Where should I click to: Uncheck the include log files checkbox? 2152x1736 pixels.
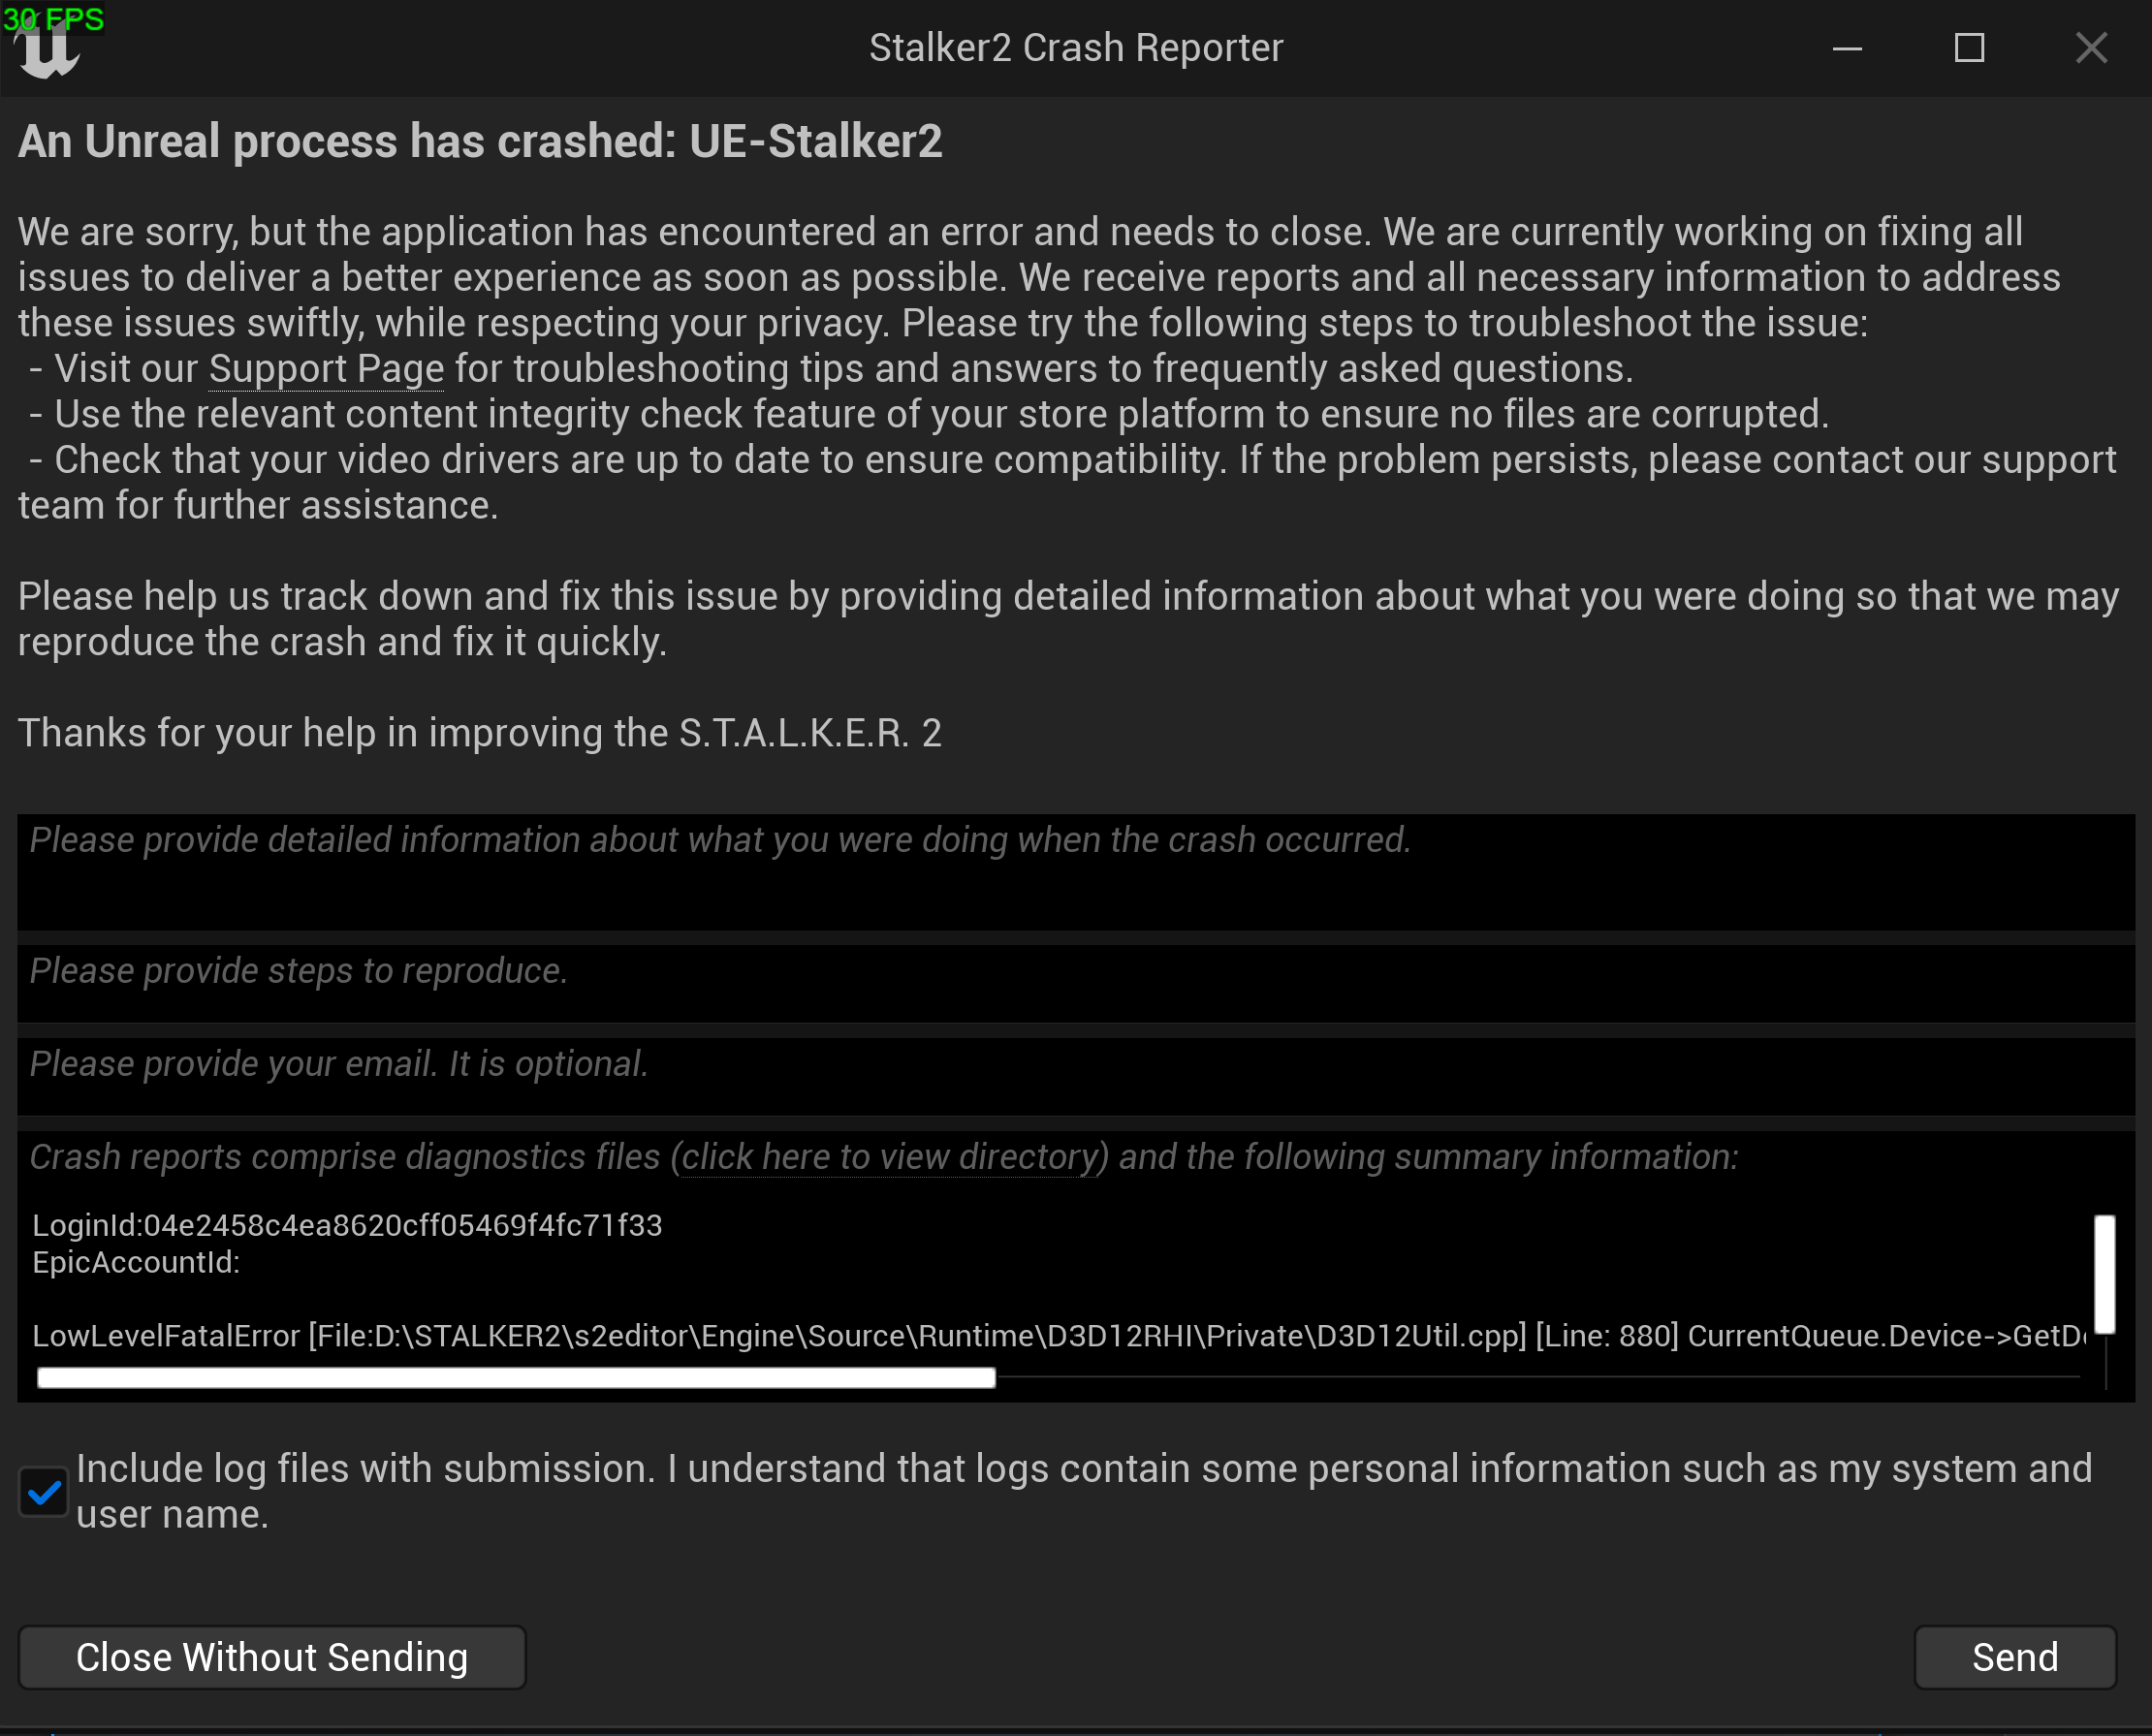coord(44,1492)
